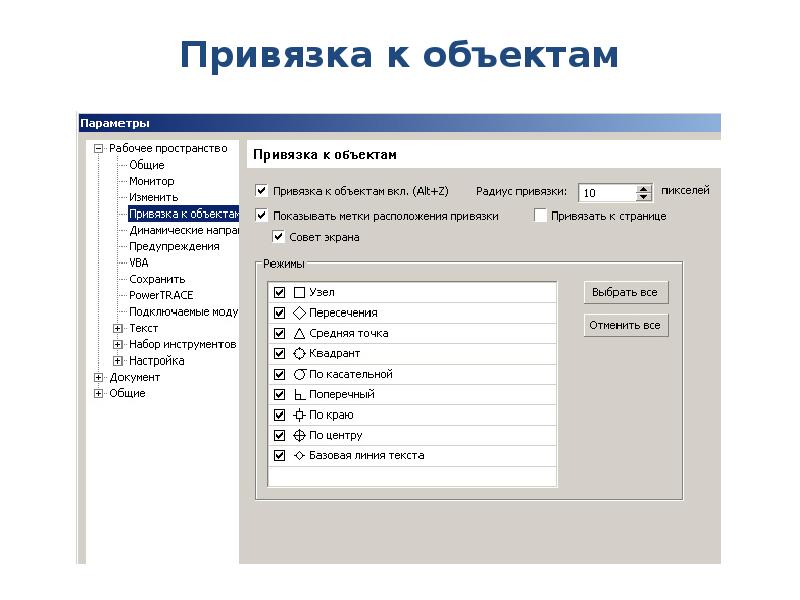This screenshot has height=600, width=800.
Task: Select Общие under Рабочее пространство
Action: point(147,165)
